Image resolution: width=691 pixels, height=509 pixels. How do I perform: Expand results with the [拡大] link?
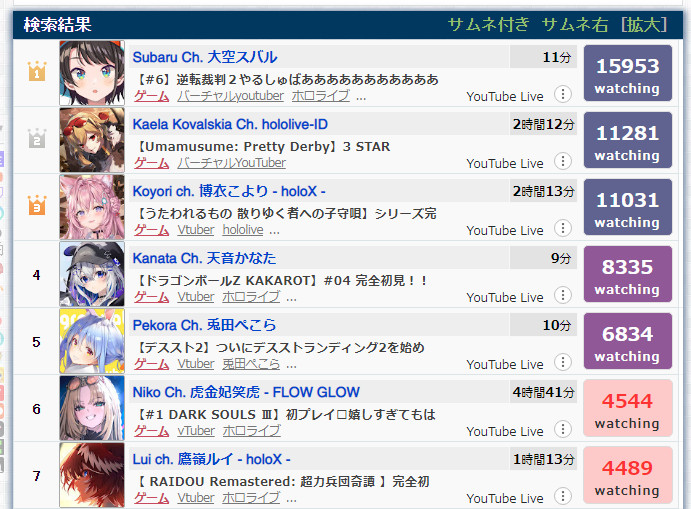pyautogui.click(x=644, y=24)
